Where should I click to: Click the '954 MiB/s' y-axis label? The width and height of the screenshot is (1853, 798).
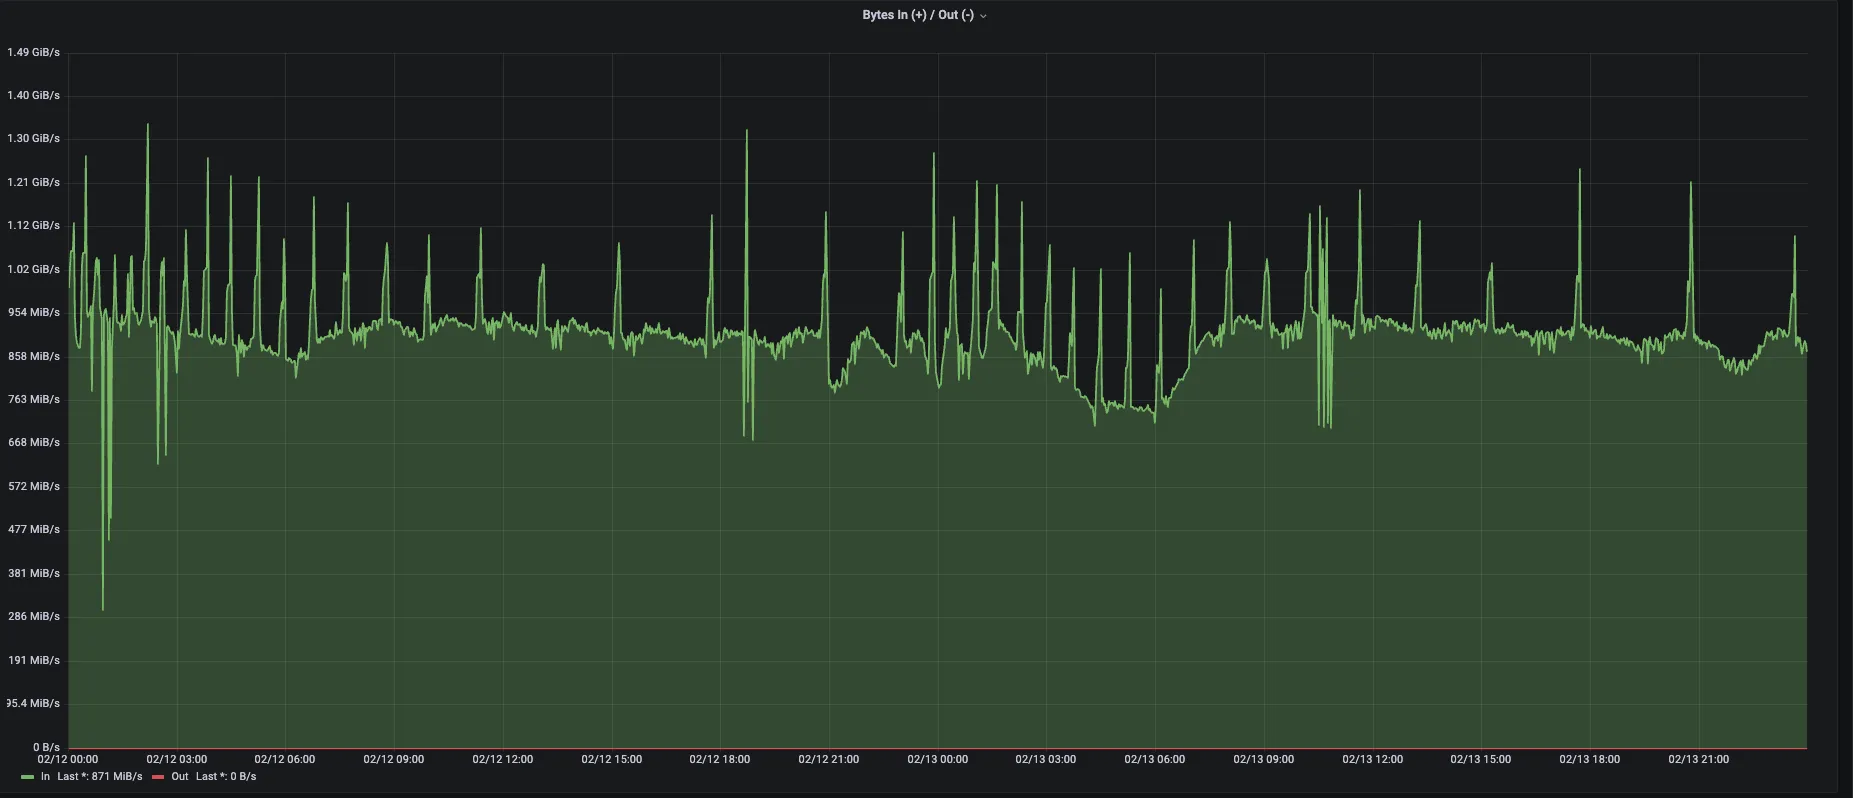pos(34,312)
